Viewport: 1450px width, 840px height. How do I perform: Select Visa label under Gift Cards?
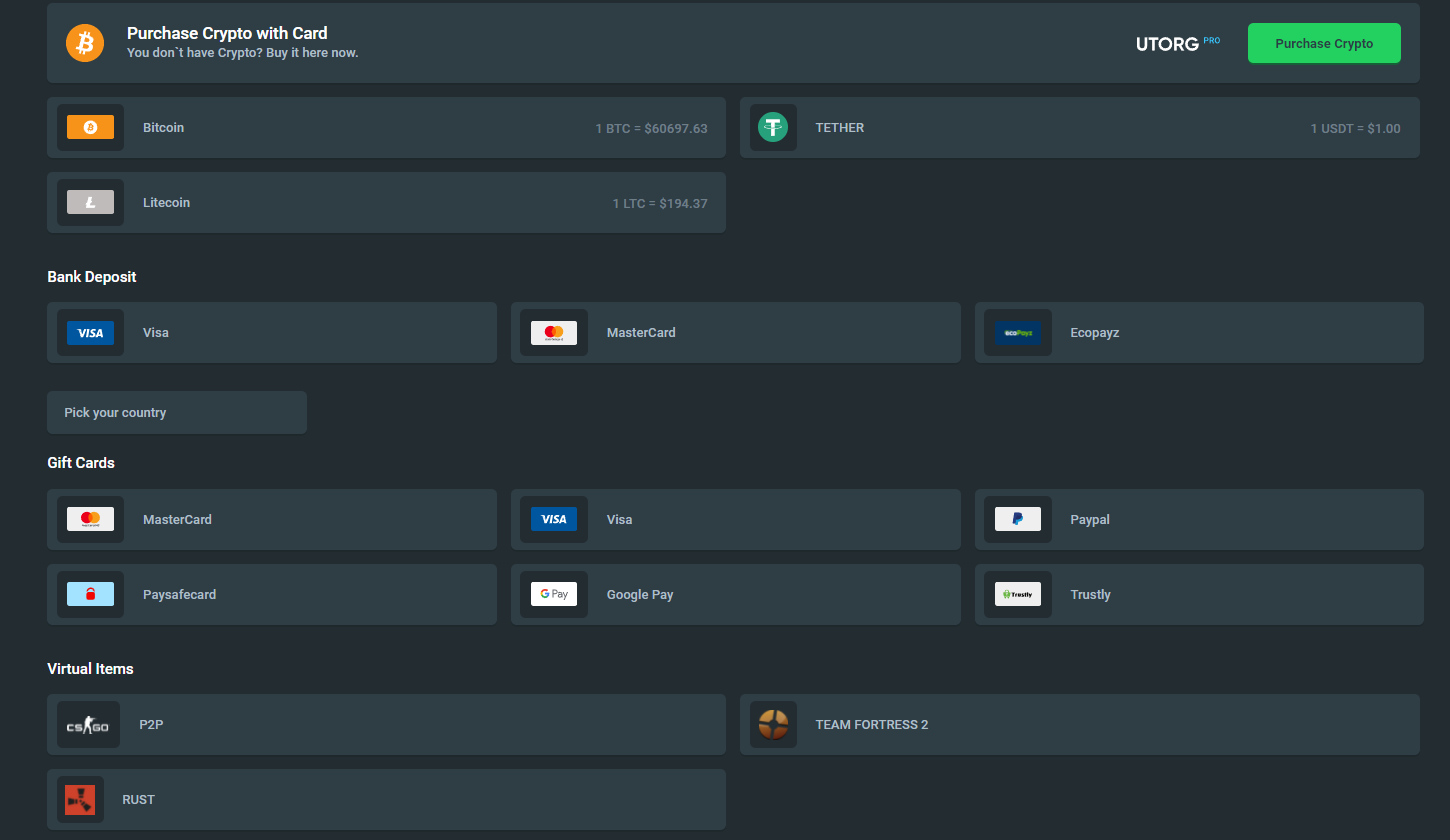(x=619, y=519)
